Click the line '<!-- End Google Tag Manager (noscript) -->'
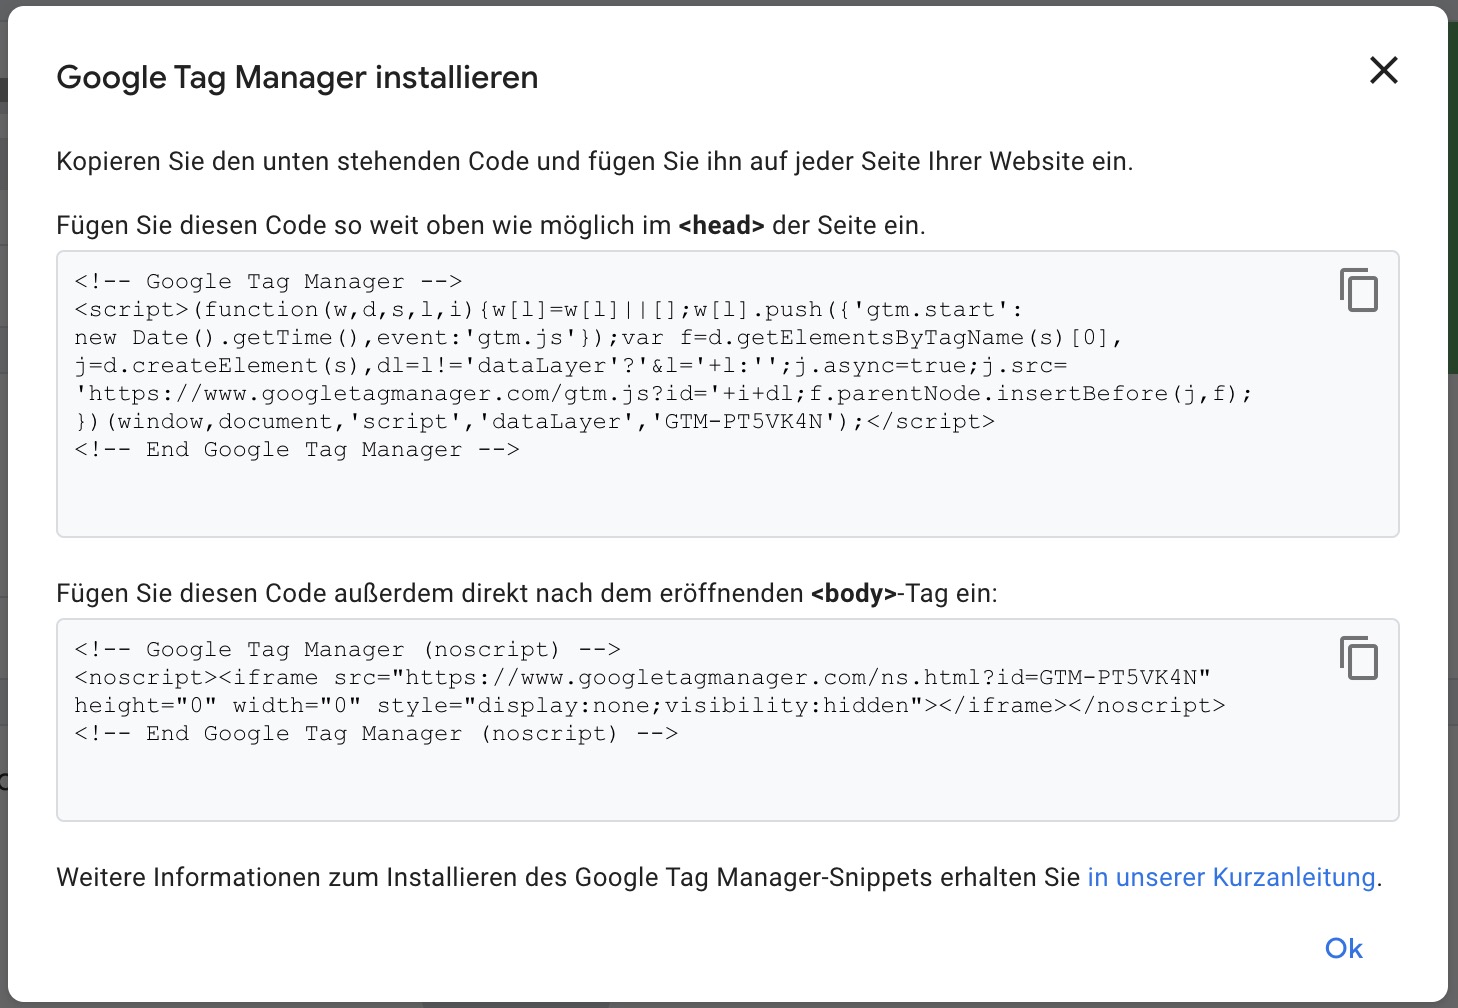 [x=376, y=733]
